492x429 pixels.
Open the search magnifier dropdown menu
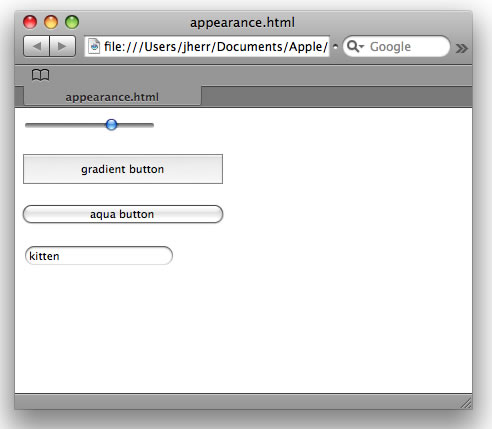click(355, 46)
